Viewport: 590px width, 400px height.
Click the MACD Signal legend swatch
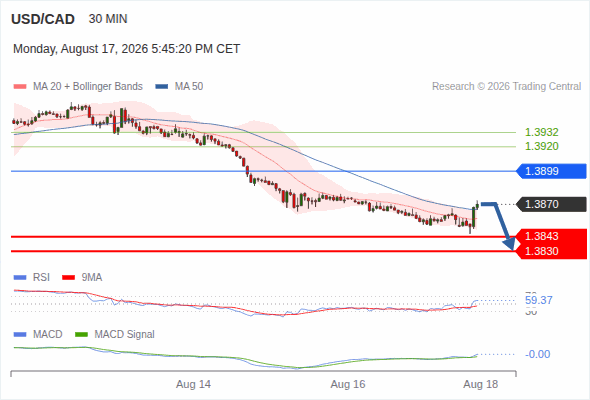click(x=81, y=335)
